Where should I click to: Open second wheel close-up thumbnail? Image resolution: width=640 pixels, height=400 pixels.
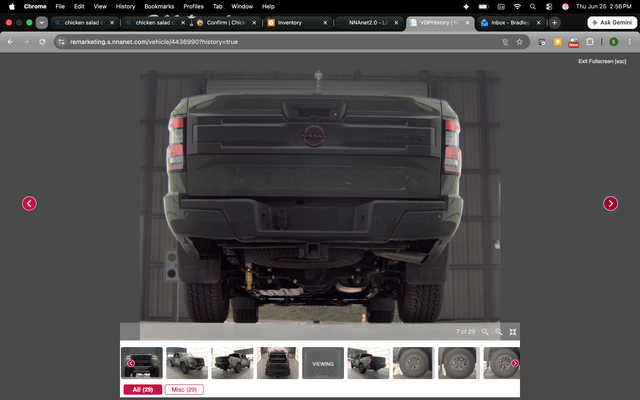[x=459, y=363]
